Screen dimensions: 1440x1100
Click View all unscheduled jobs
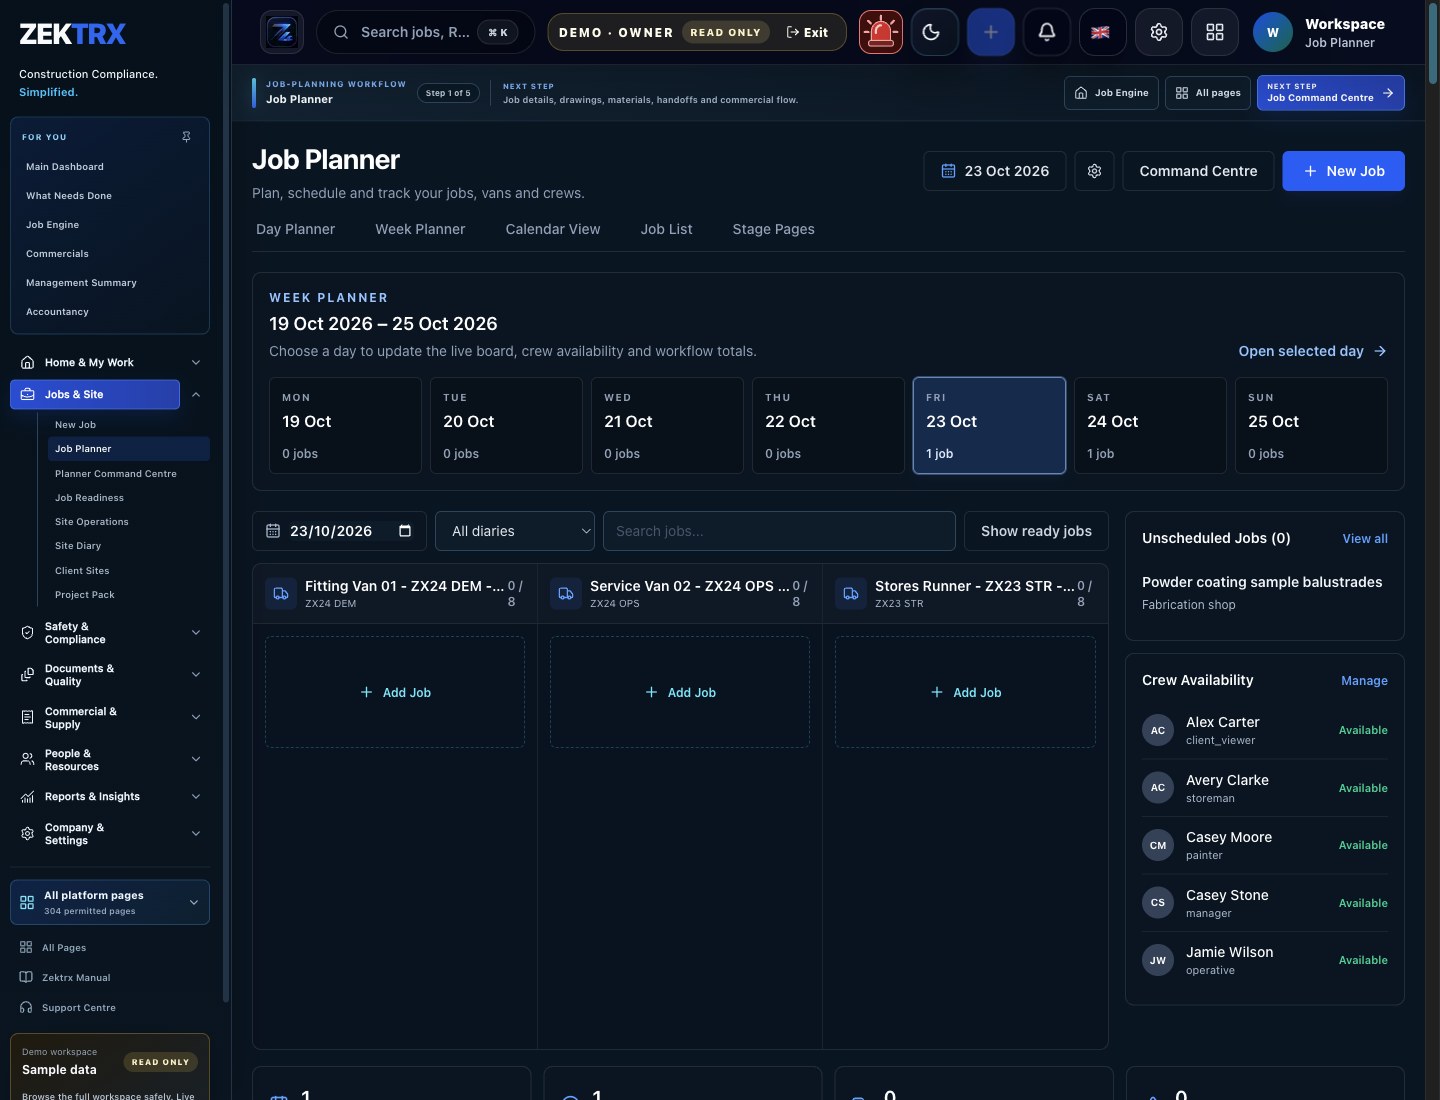(x=1365, y=539)
